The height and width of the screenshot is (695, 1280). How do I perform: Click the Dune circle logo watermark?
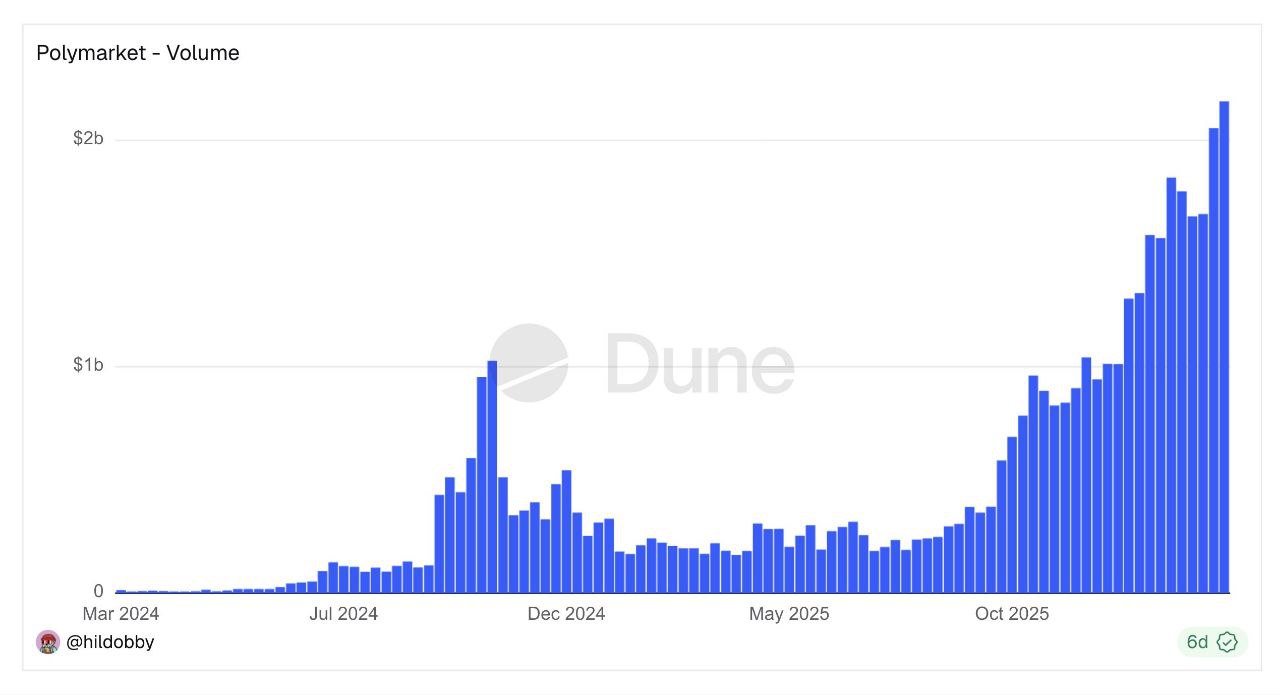point(528,363)
